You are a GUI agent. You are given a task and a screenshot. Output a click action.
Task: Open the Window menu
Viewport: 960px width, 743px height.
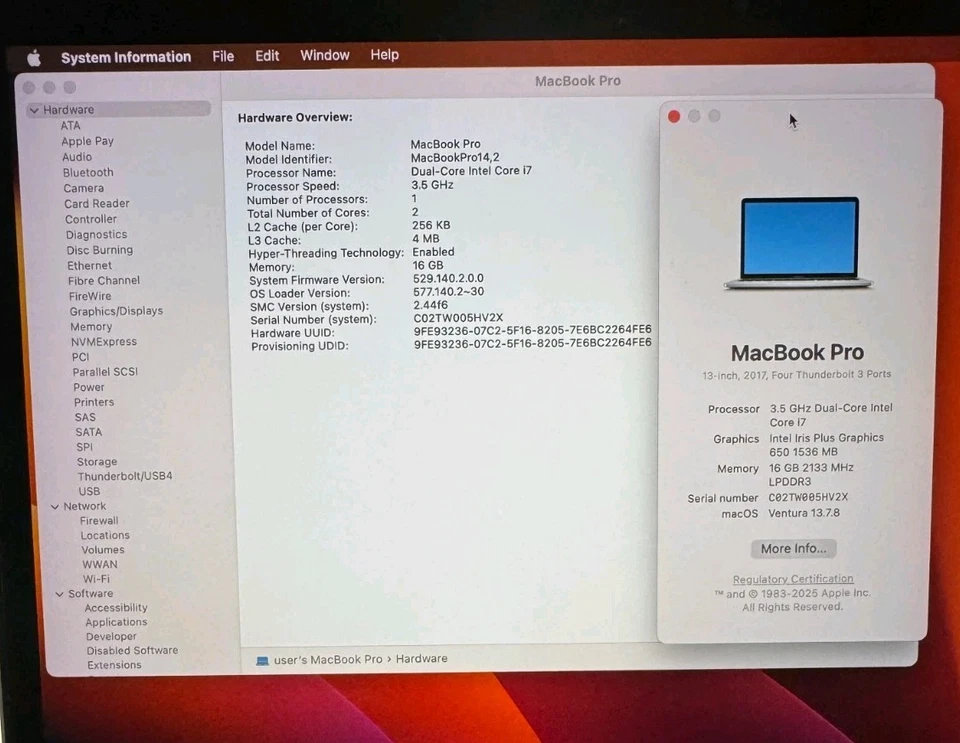(324, 55)
